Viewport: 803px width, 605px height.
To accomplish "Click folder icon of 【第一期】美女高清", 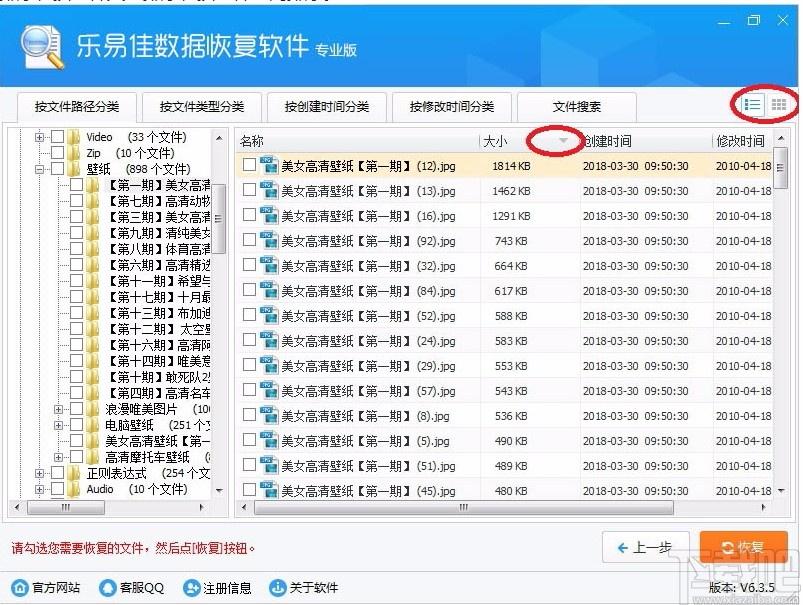I will coord(93,185).
